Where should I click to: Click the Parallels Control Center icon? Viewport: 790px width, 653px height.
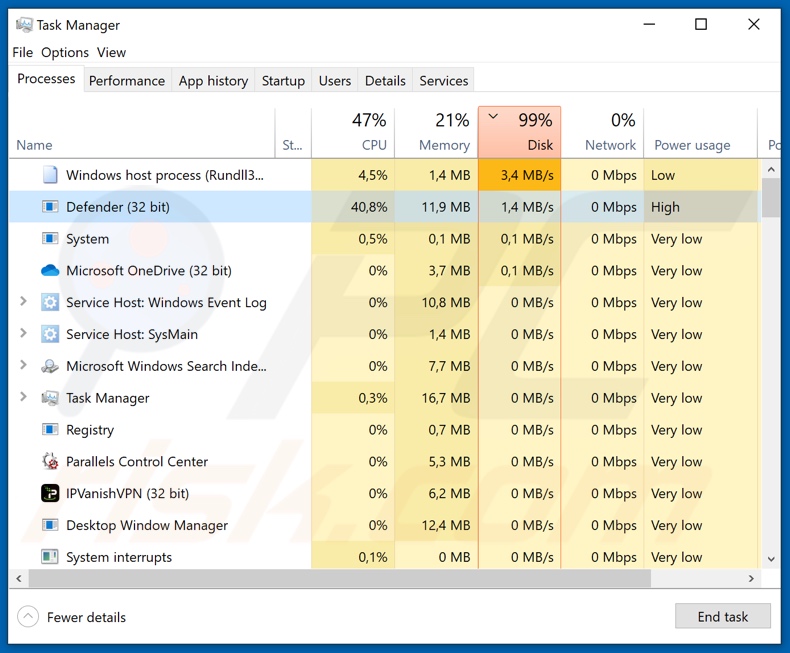[x=50, y=462]
